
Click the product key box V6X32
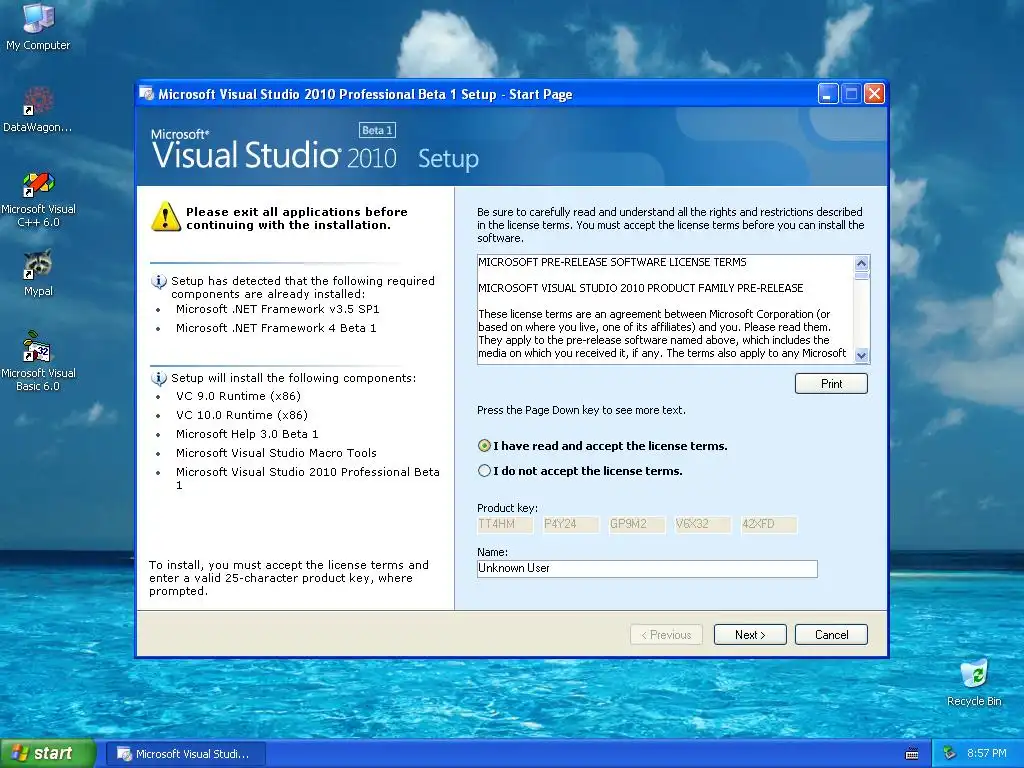pyautogui.click(x=703, y=524)
